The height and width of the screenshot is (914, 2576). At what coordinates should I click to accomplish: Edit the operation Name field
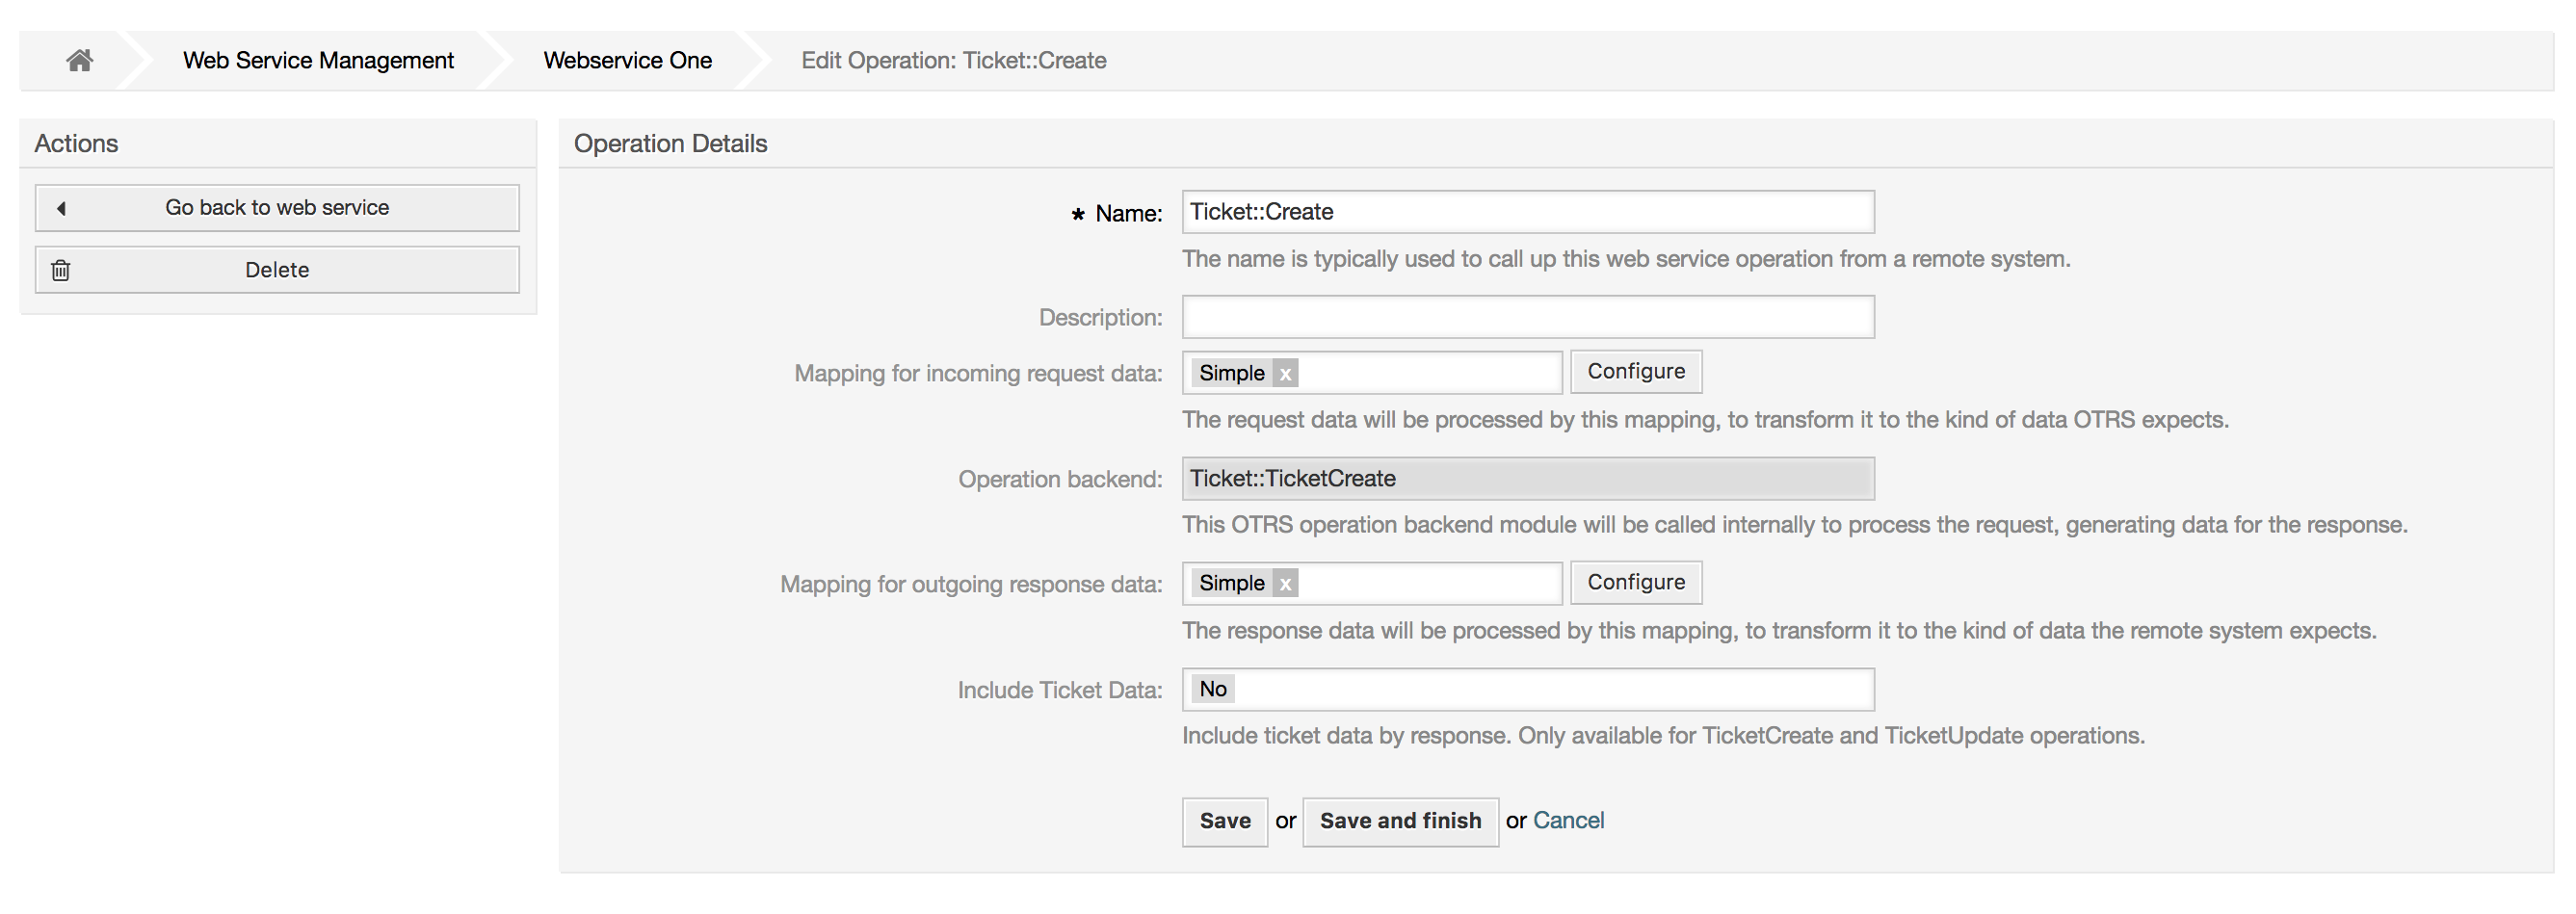click(x=1527, y=211)
